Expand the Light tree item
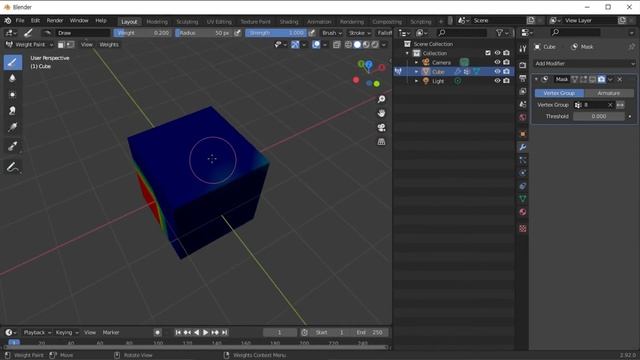Screen dimensions: 640x360 pyautogui.click(x=416, y=81)
